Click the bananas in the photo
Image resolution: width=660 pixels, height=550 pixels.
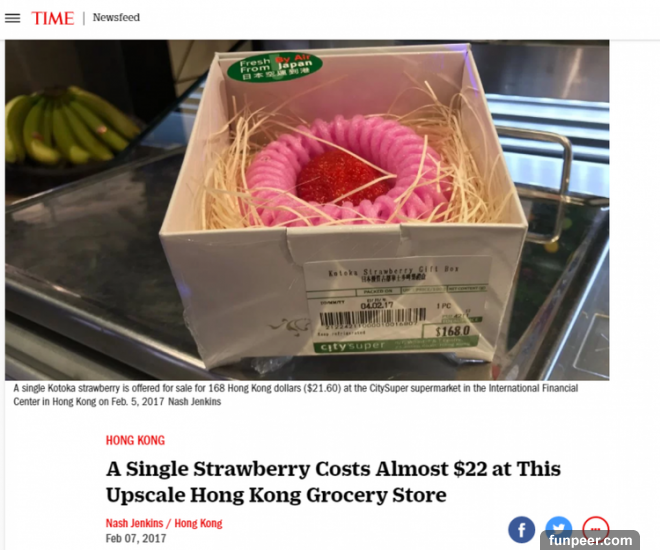(x=70, y=126)
